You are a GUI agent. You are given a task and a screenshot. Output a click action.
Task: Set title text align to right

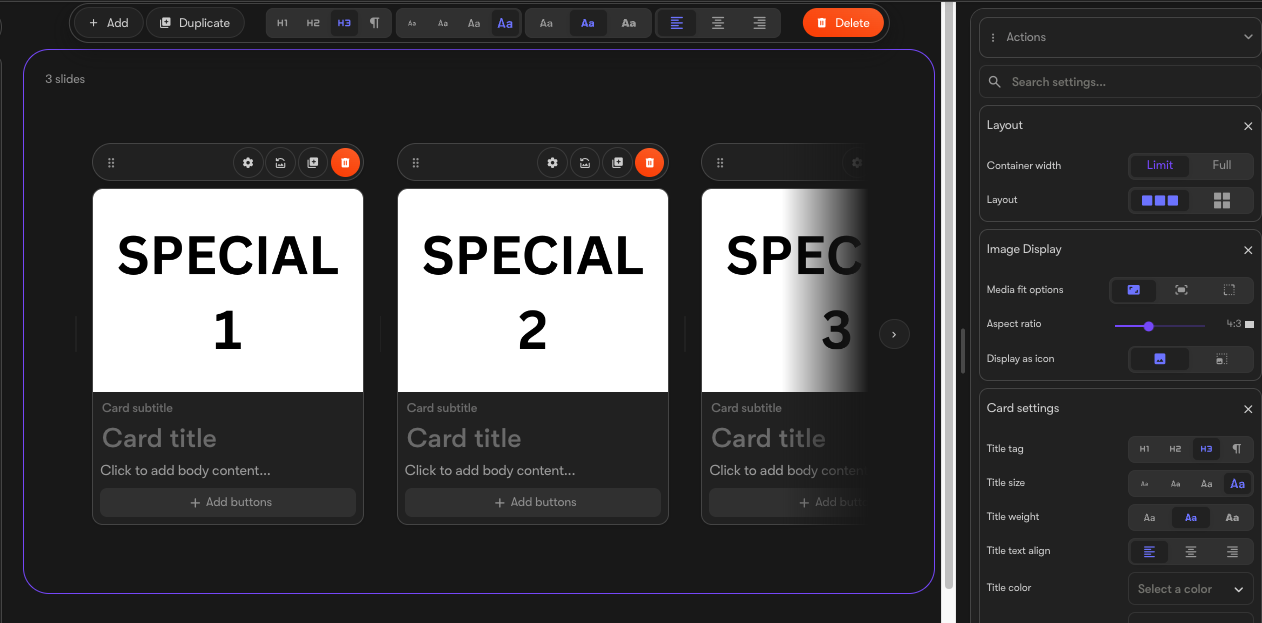point(1232,551)
